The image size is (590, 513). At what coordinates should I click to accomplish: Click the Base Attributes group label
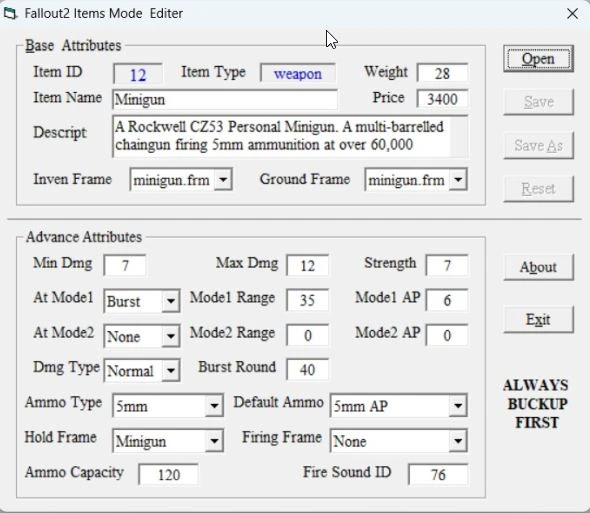(73, 46)
